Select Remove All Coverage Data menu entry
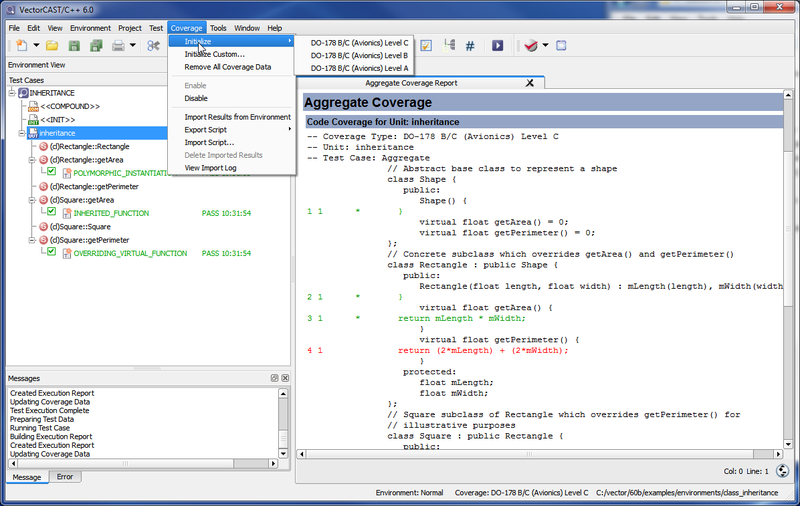 (227, 67)
